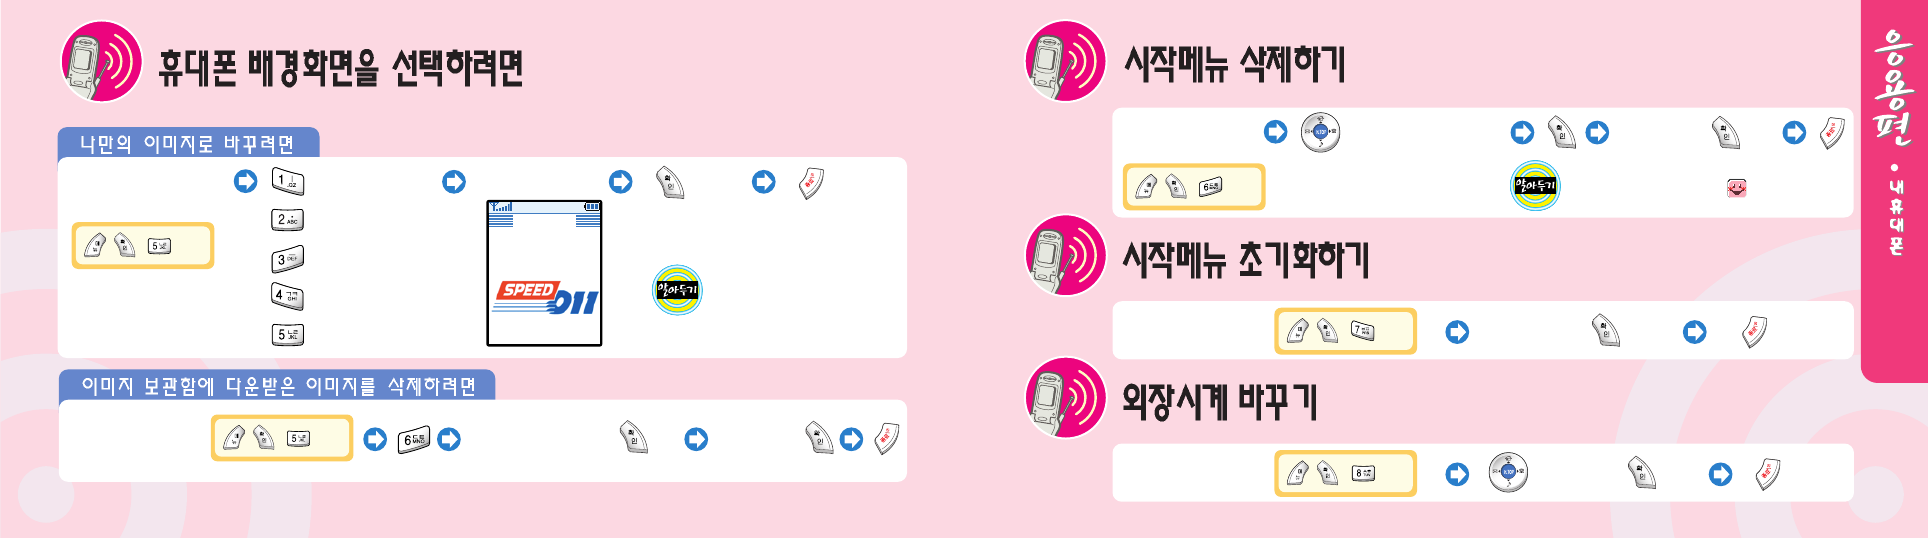Click the number 8 key in 외장시계 바꾸기 row
Image resolution: width=1928 pixels, height=538 pixels.
1362,473
